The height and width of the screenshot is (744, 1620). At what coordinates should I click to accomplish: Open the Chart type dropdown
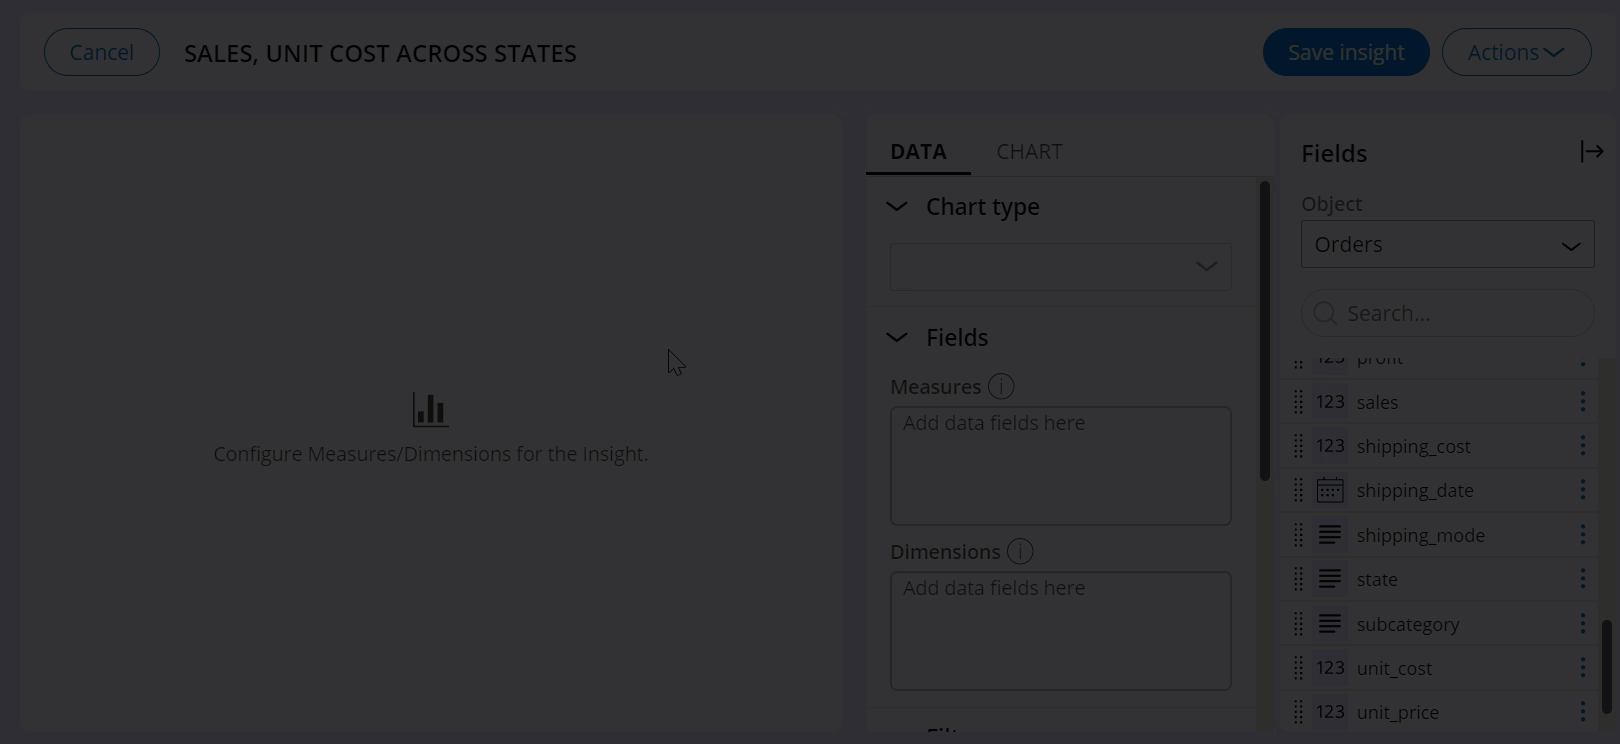pos(1060,267)
